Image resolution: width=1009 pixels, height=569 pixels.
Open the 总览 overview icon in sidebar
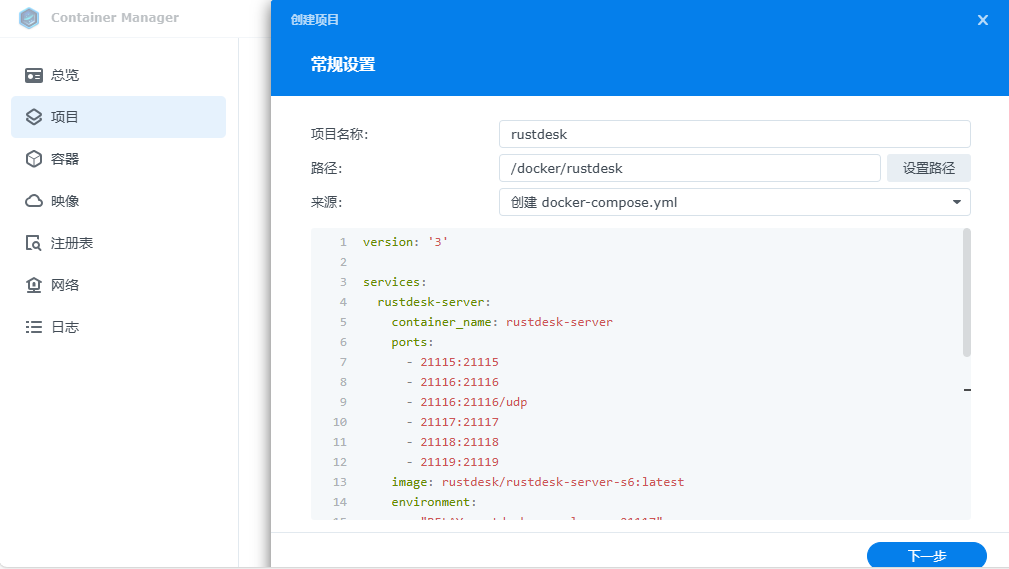coord(33,75)
